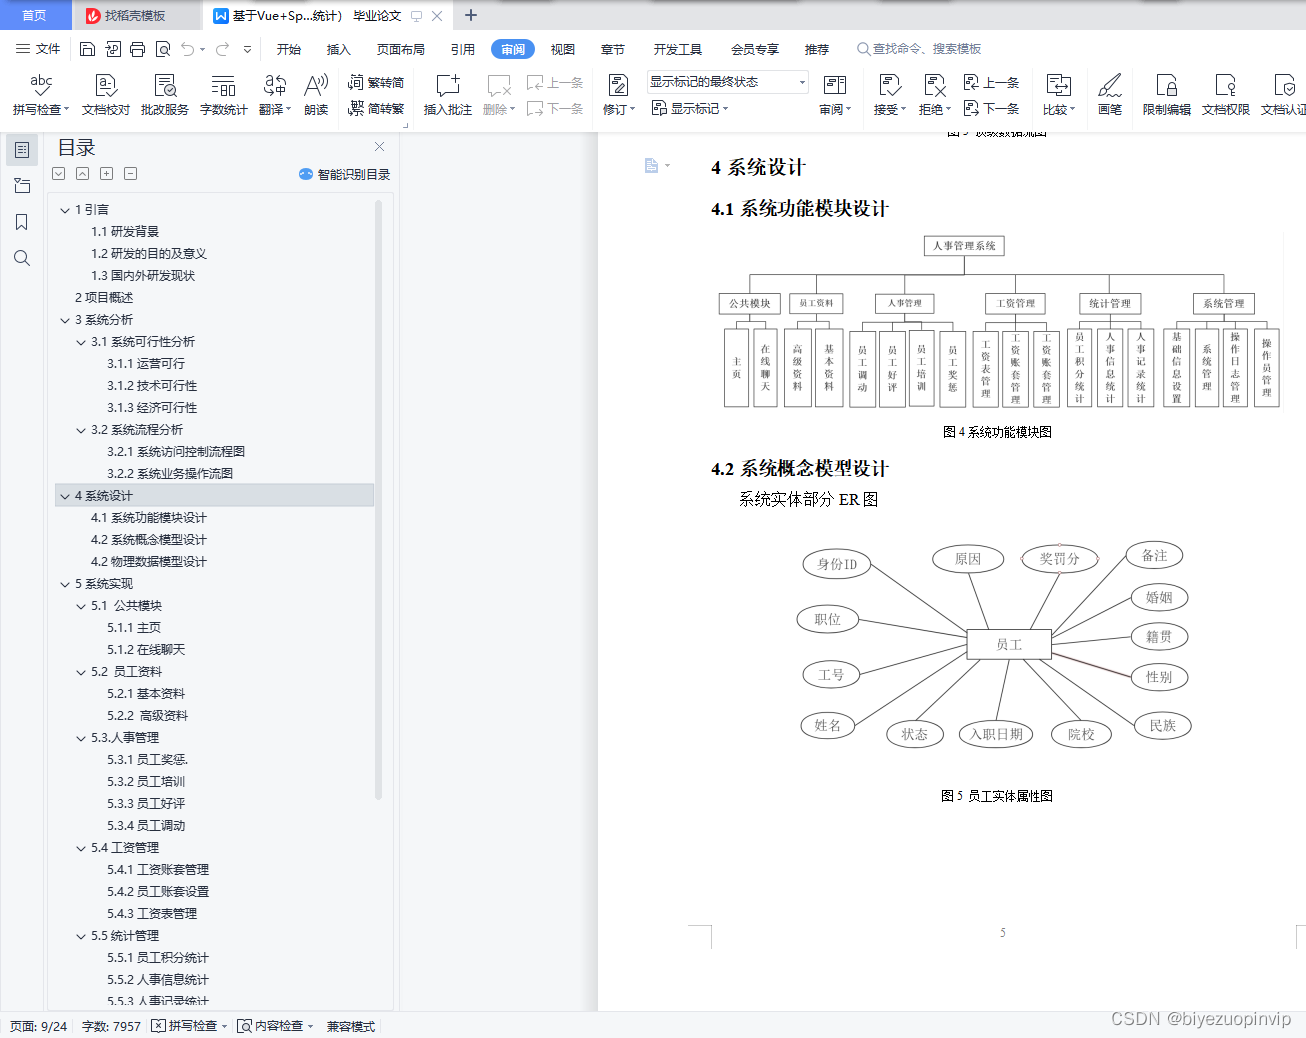Close the 目录 outline panel
The height and width of the screenshot is (1038, 1306).
pyautogui.click(x=379, y=147)
